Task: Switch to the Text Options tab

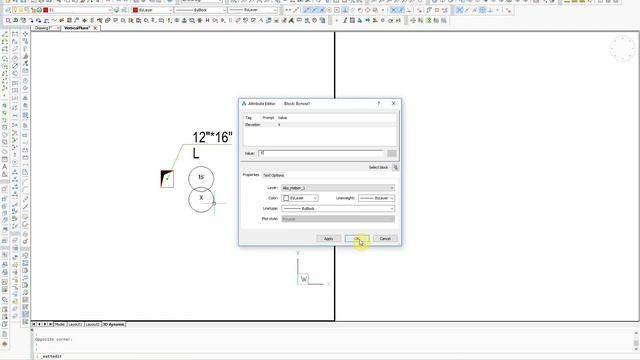Action: point(273,175)
